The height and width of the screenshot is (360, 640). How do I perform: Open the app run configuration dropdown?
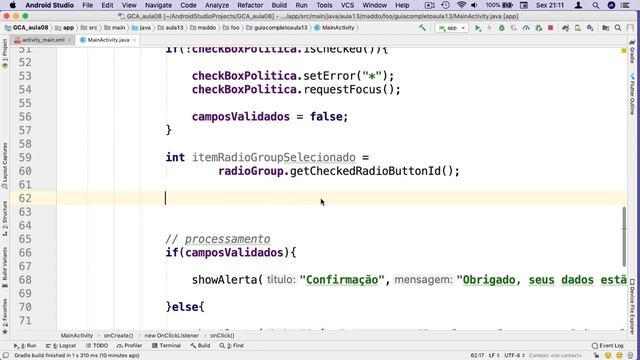click(452, 28)
